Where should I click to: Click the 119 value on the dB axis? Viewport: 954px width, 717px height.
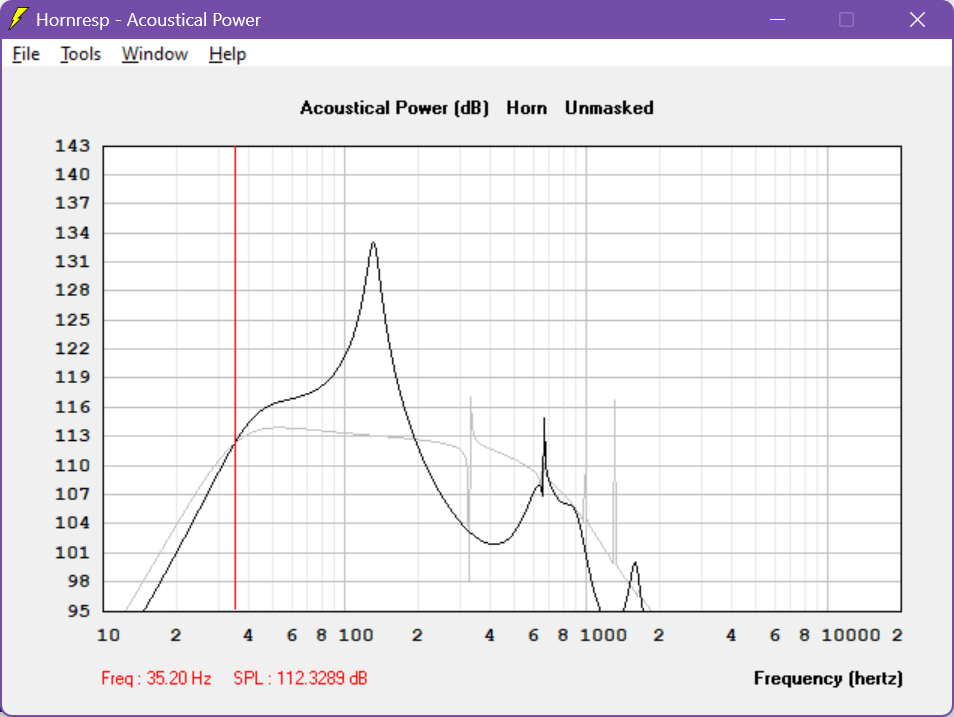pos(72,377)
